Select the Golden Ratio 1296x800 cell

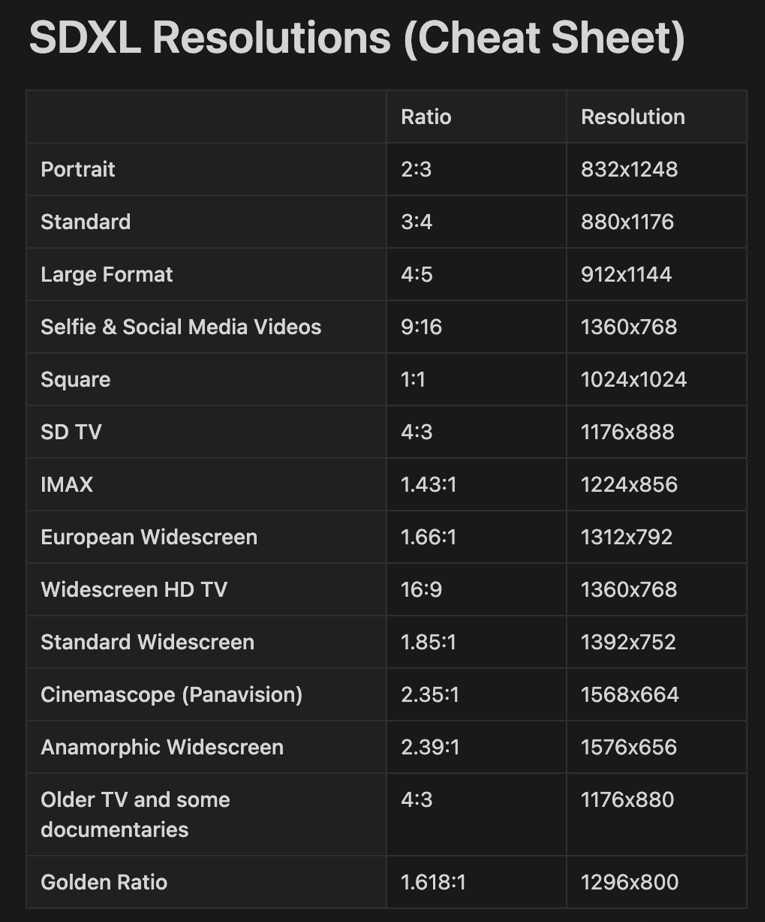(x=629, y=882)
